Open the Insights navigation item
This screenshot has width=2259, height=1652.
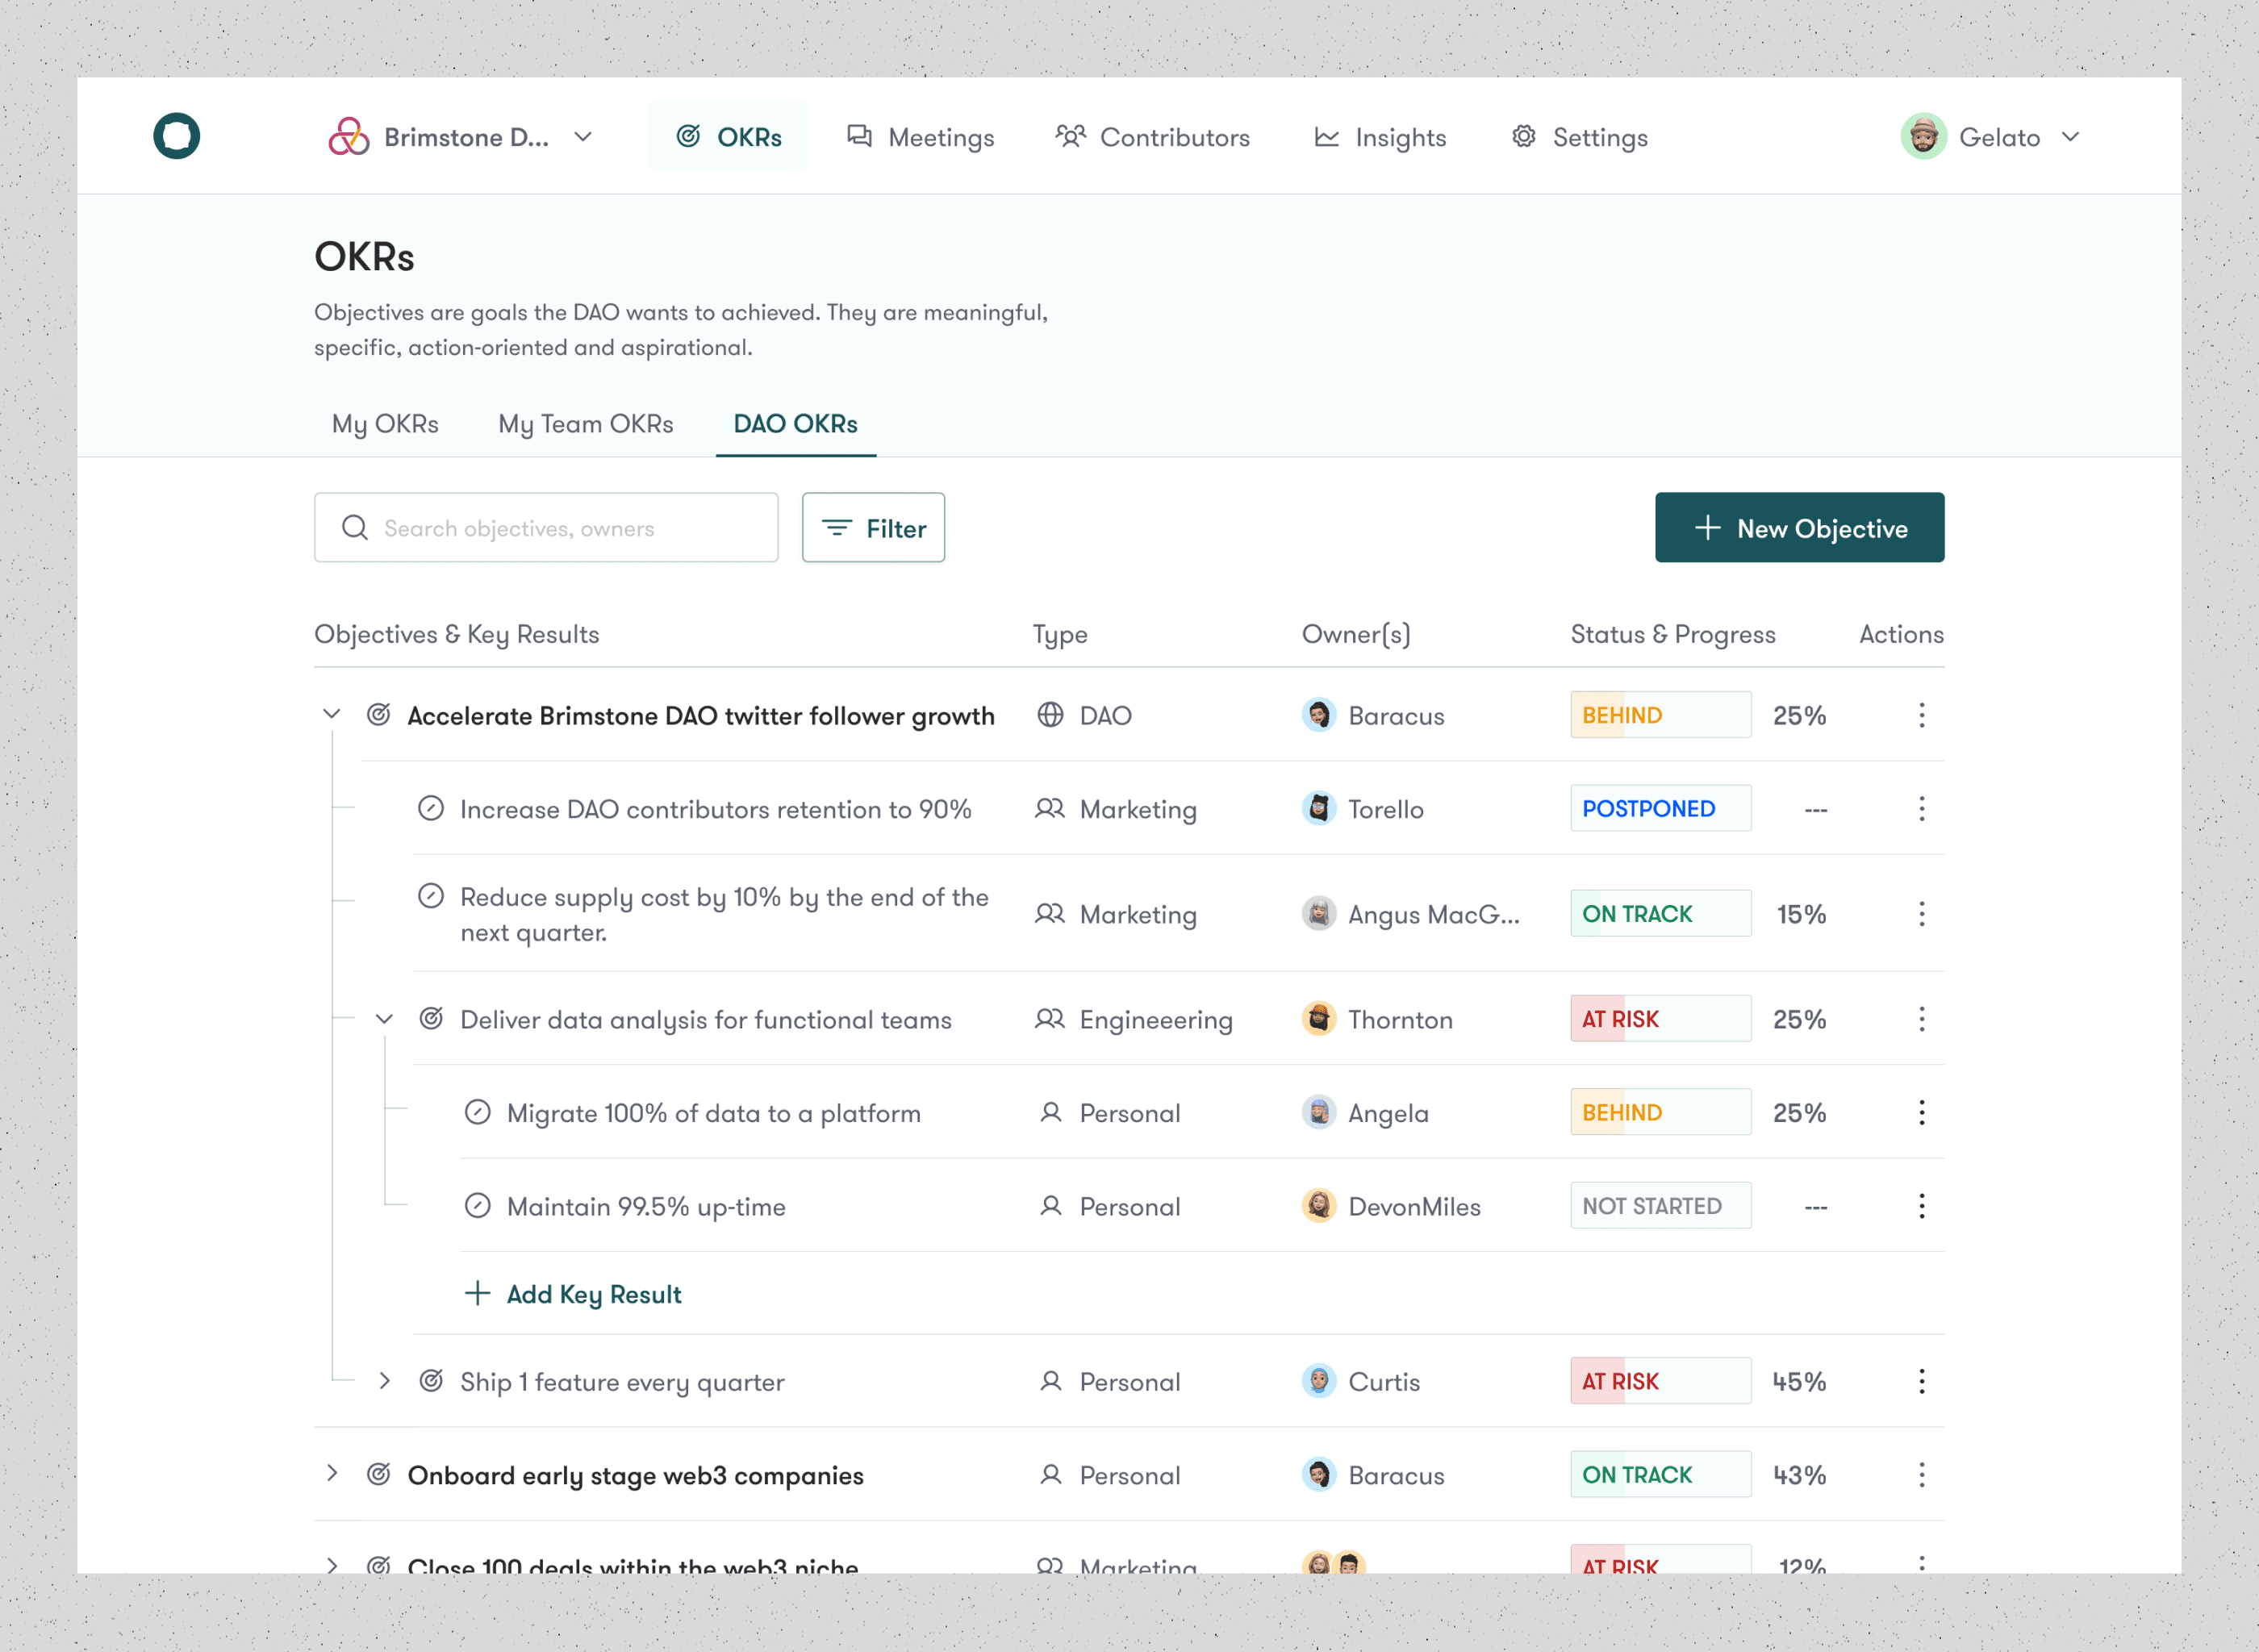(1380, 137)
